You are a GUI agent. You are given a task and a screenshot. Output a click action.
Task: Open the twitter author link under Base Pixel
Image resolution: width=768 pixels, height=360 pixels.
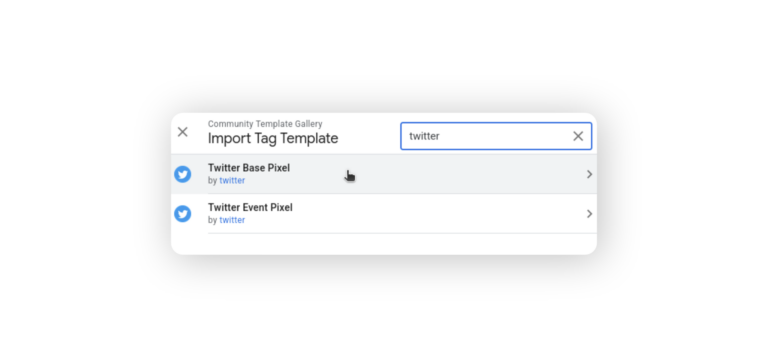232,181
